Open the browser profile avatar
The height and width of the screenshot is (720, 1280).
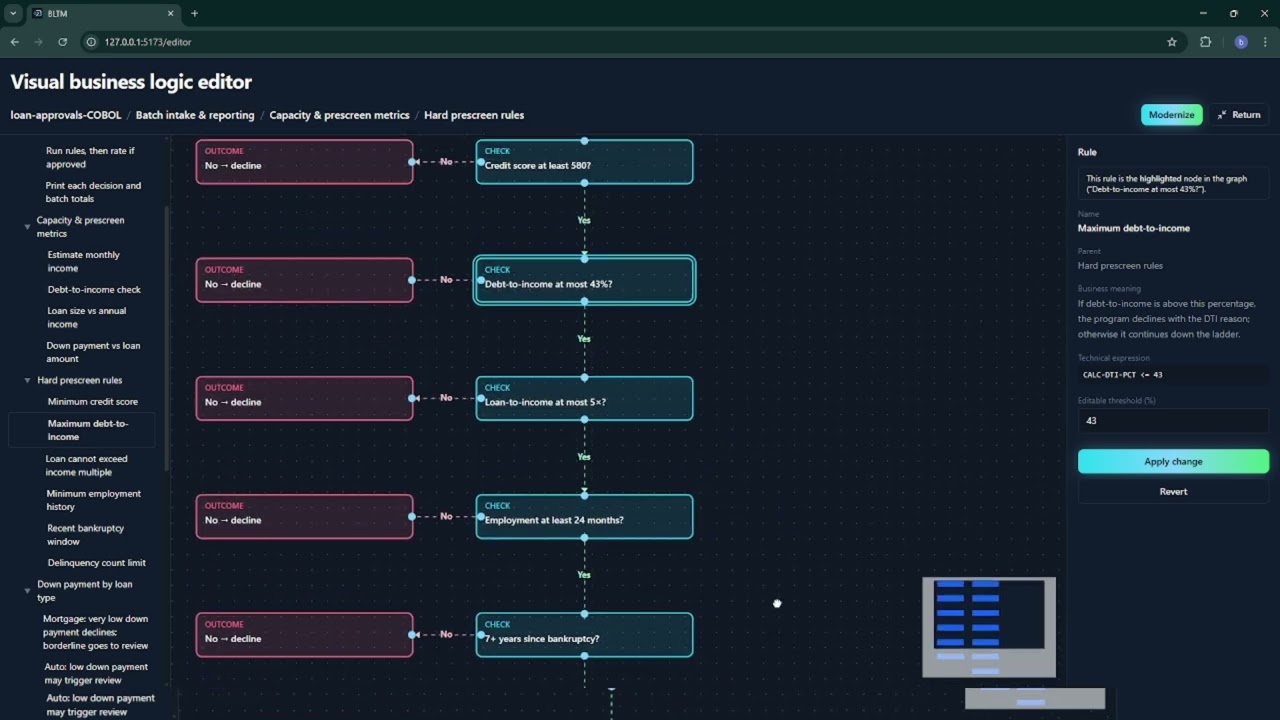[1241, 42]
